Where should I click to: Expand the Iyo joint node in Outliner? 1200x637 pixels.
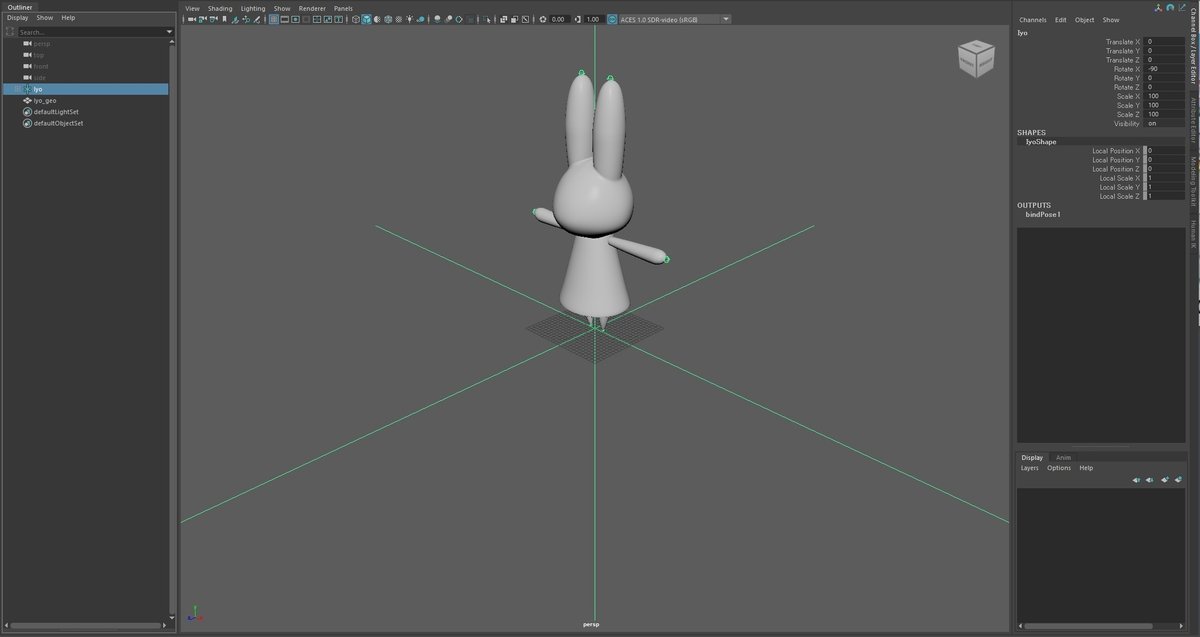tap(15, 89)
